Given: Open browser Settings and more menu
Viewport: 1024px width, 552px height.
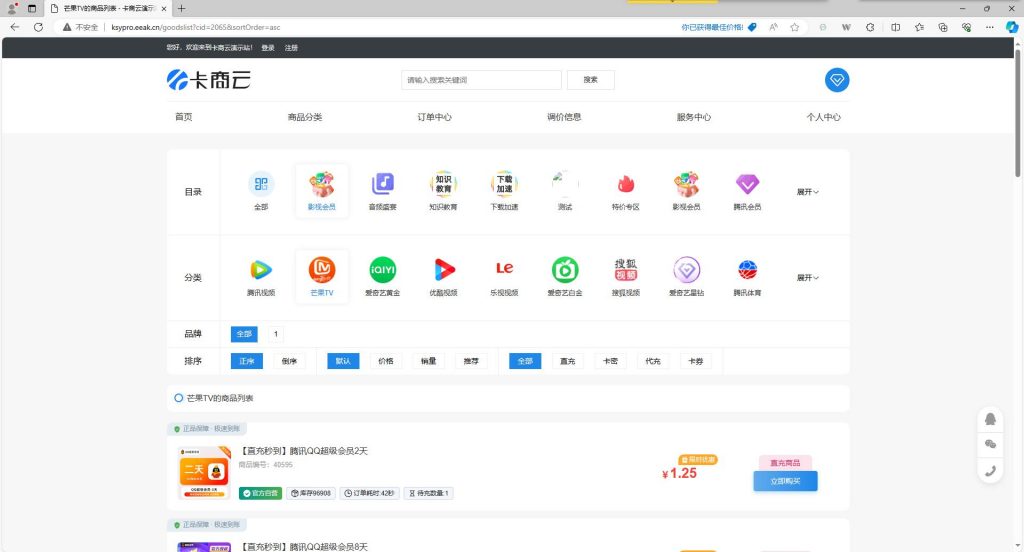Looking at the screenshot, I should coord(989,27).
